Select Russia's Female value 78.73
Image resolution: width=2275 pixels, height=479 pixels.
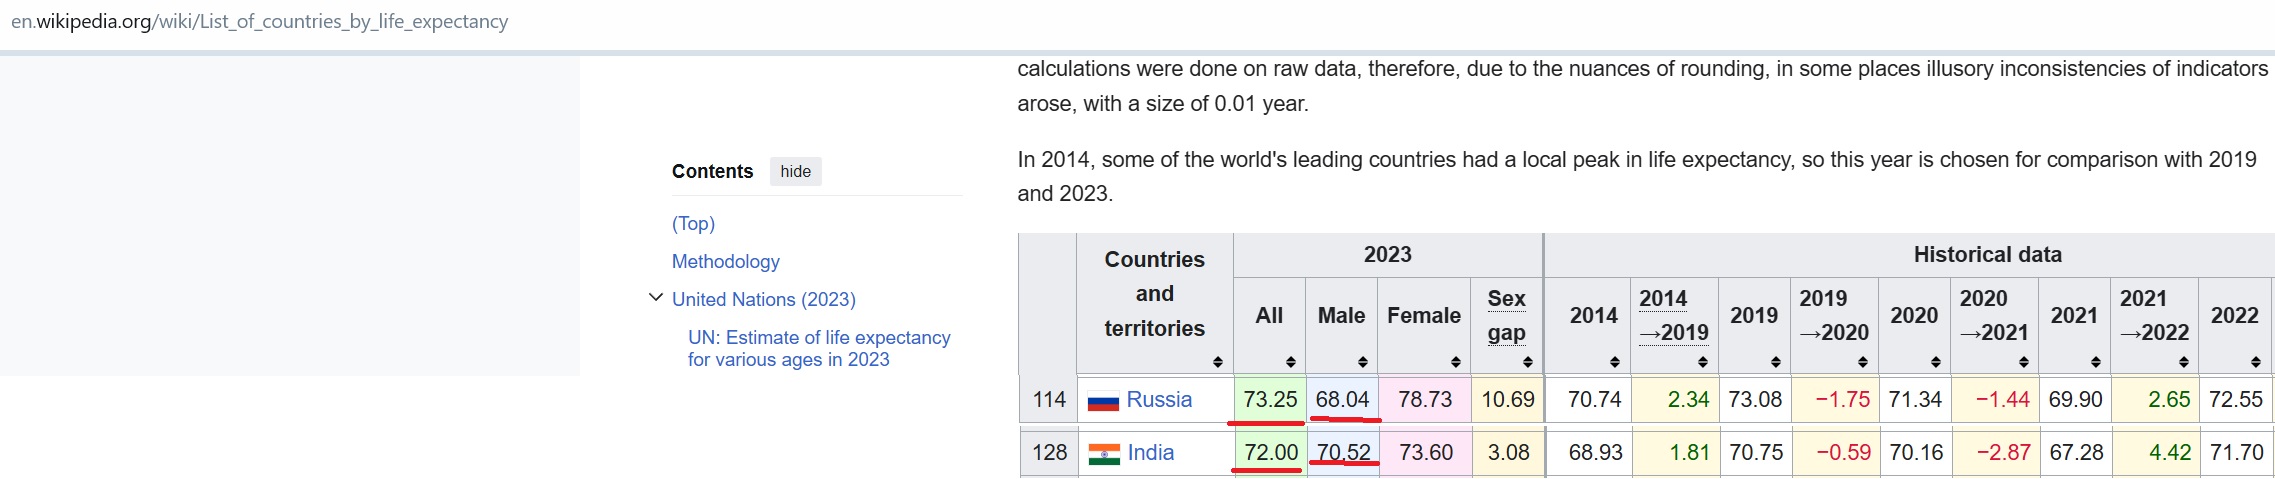coord(1425,399)
